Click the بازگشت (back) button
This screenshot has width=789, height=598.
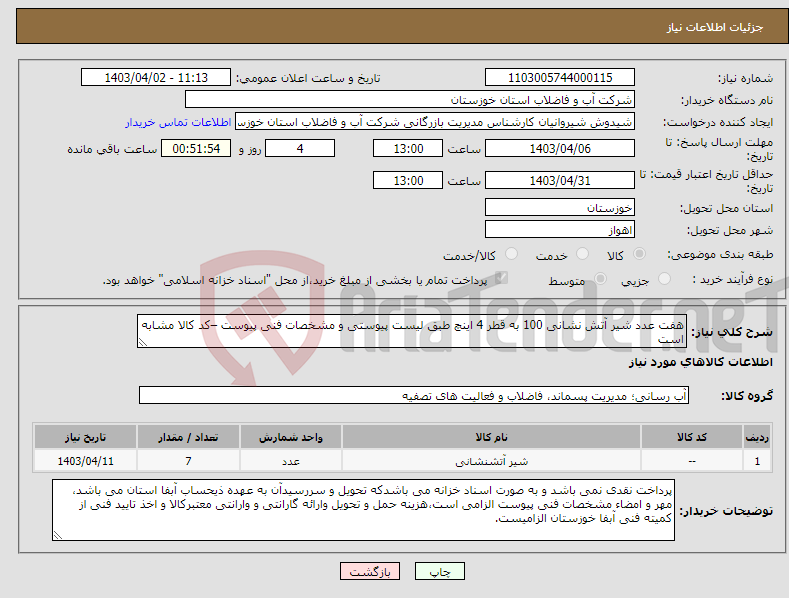click(x=370, y=571)
